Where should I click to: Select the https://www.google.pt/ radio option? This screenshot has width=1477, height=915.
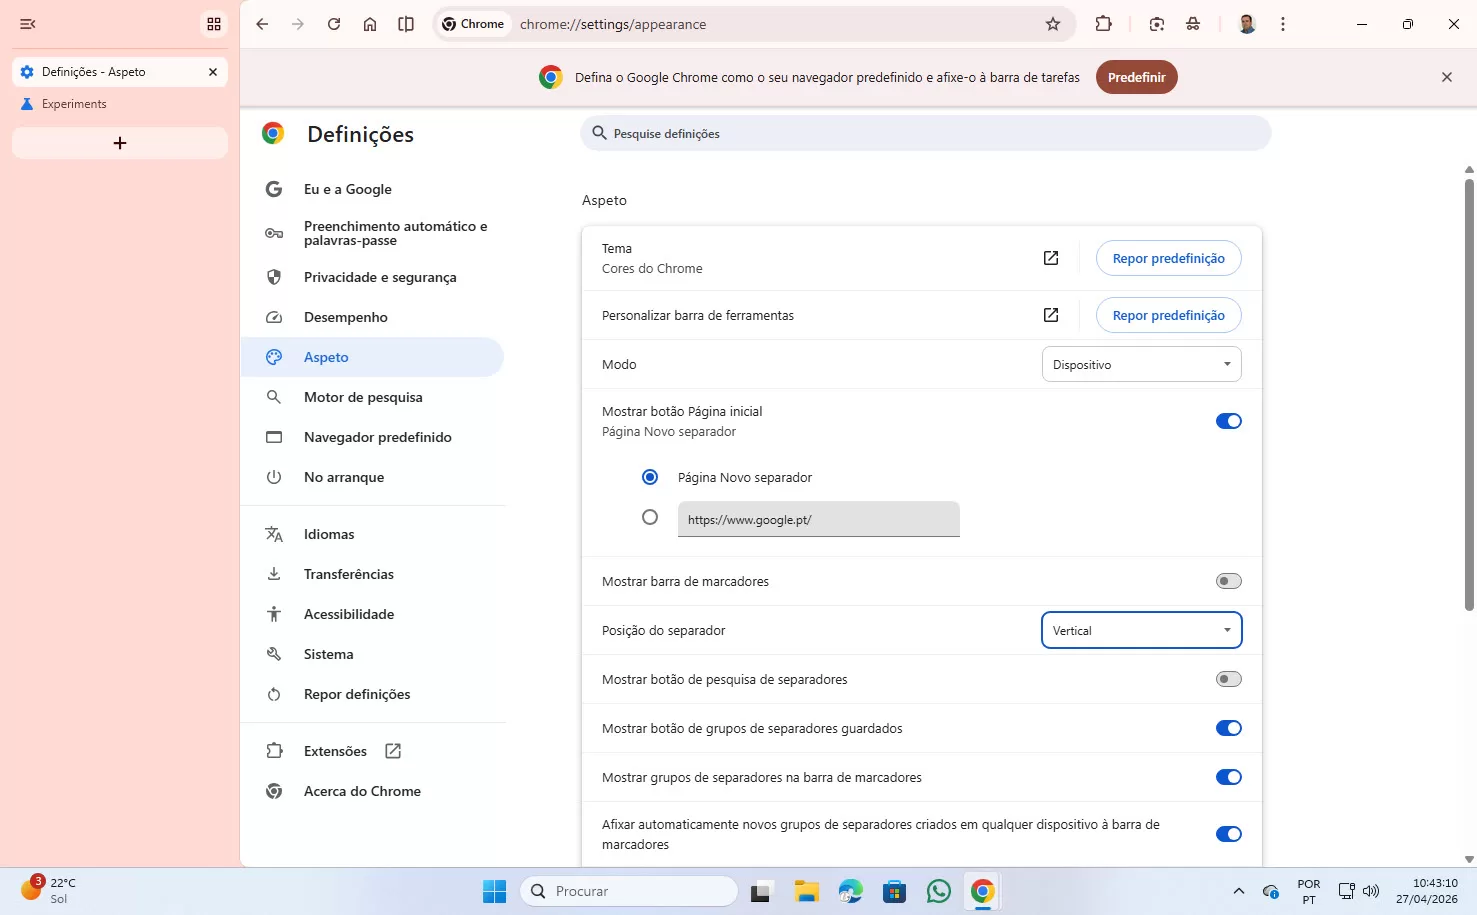point(650,518)
